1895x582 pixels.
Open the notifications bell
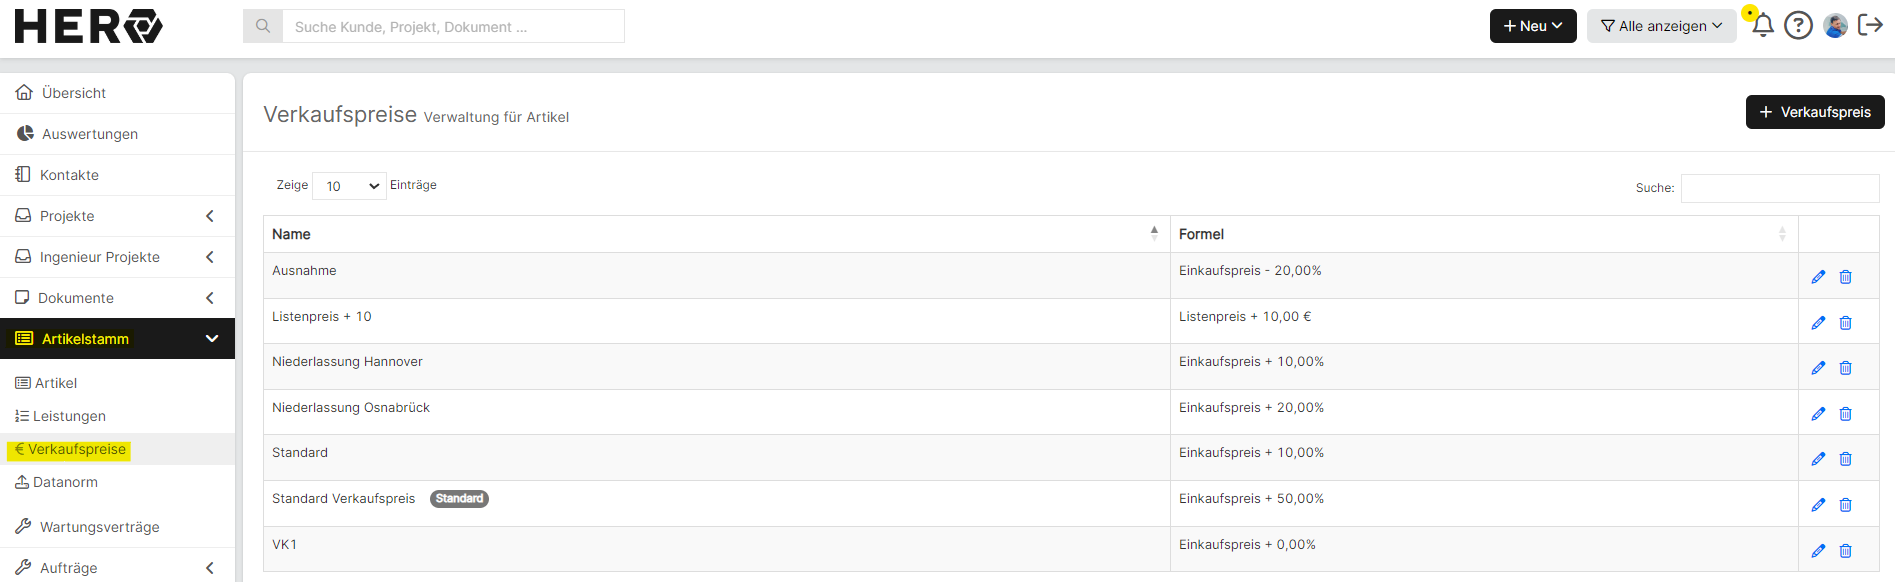click(x=1763, y=25)
